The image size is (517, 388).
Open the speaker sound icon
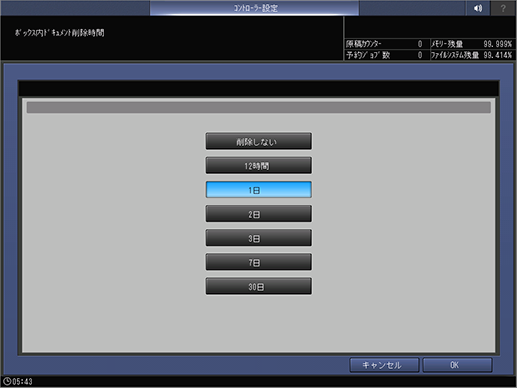tap(478, 8)
